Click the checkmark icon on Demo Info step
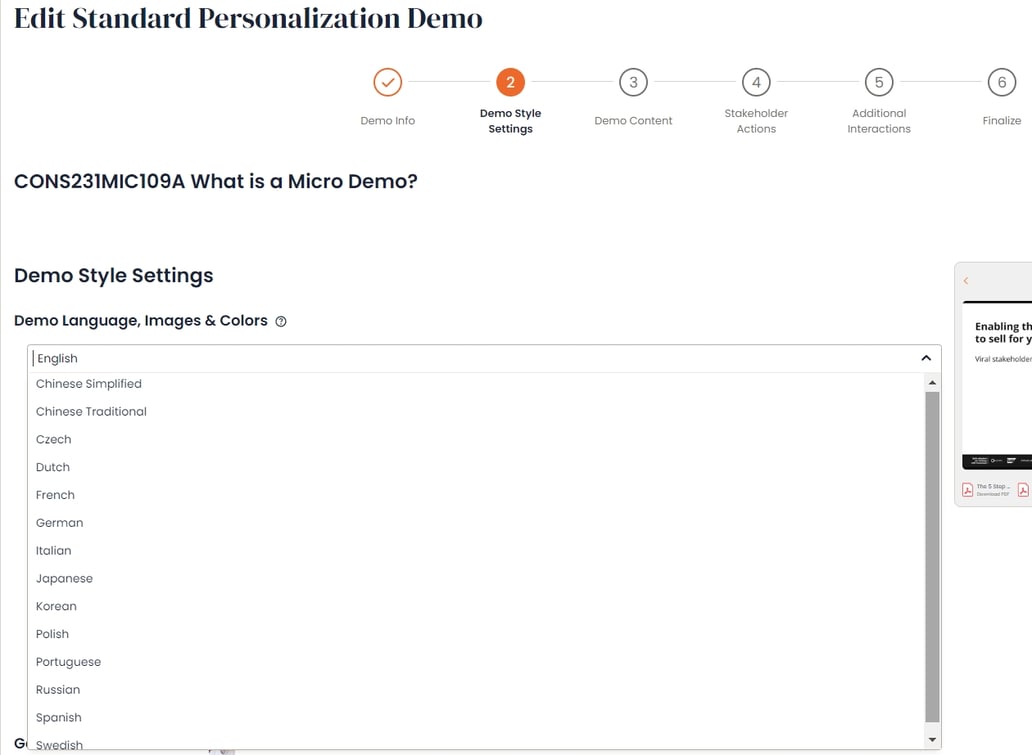 (x=387, y=82)
